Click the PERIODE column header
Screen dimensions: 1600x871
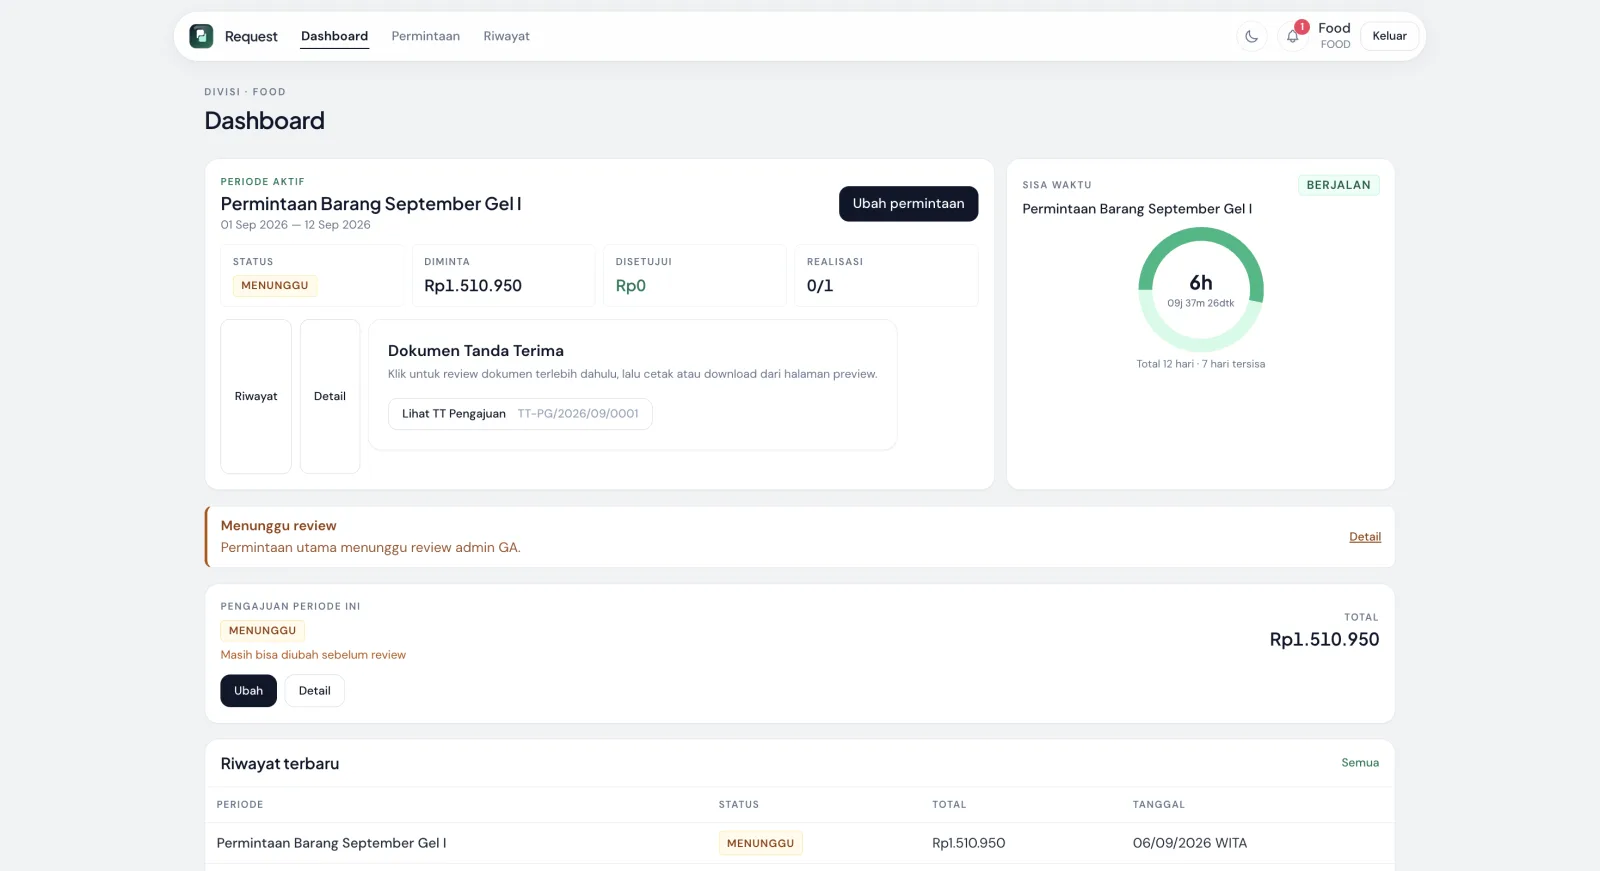[x=240, y=805]
